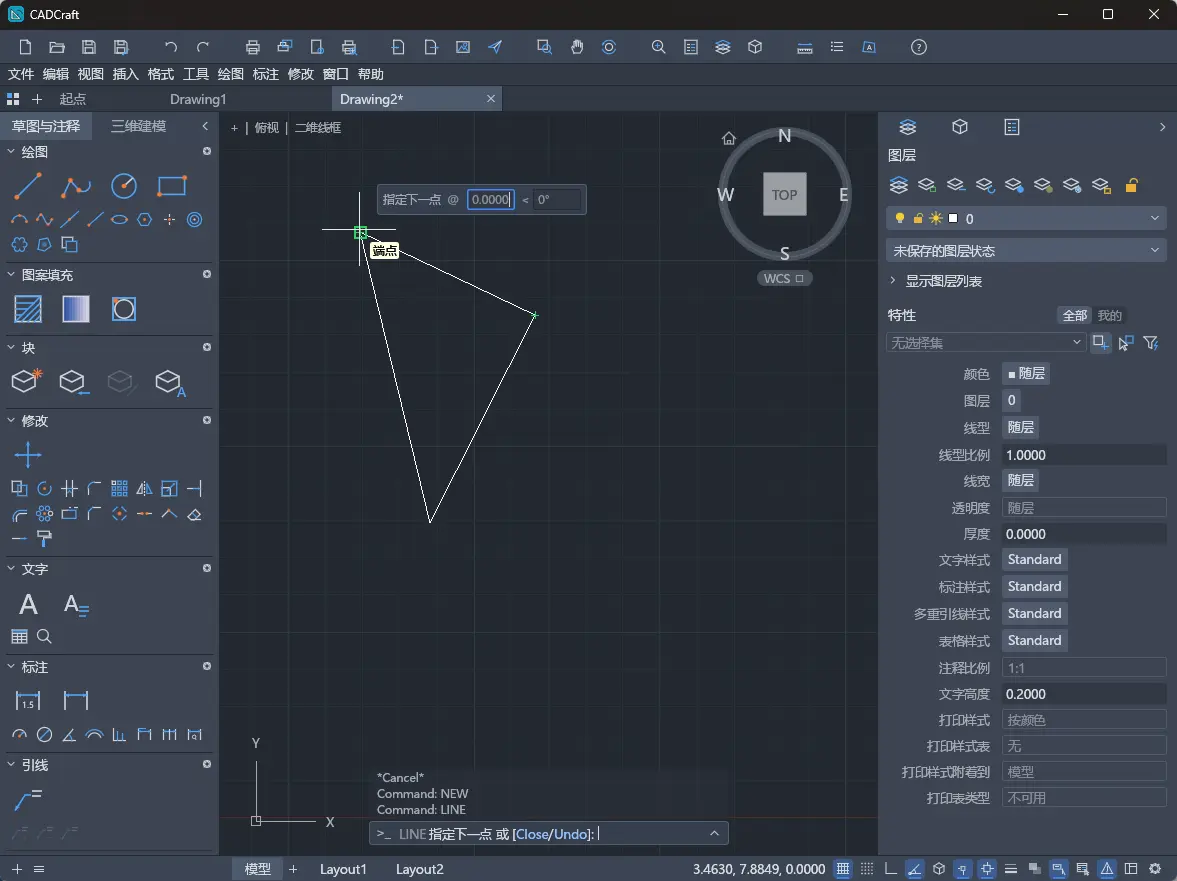Select the Rectangle drawing tool
This screenshot has width=1177, height=881.
pos(172,185)
